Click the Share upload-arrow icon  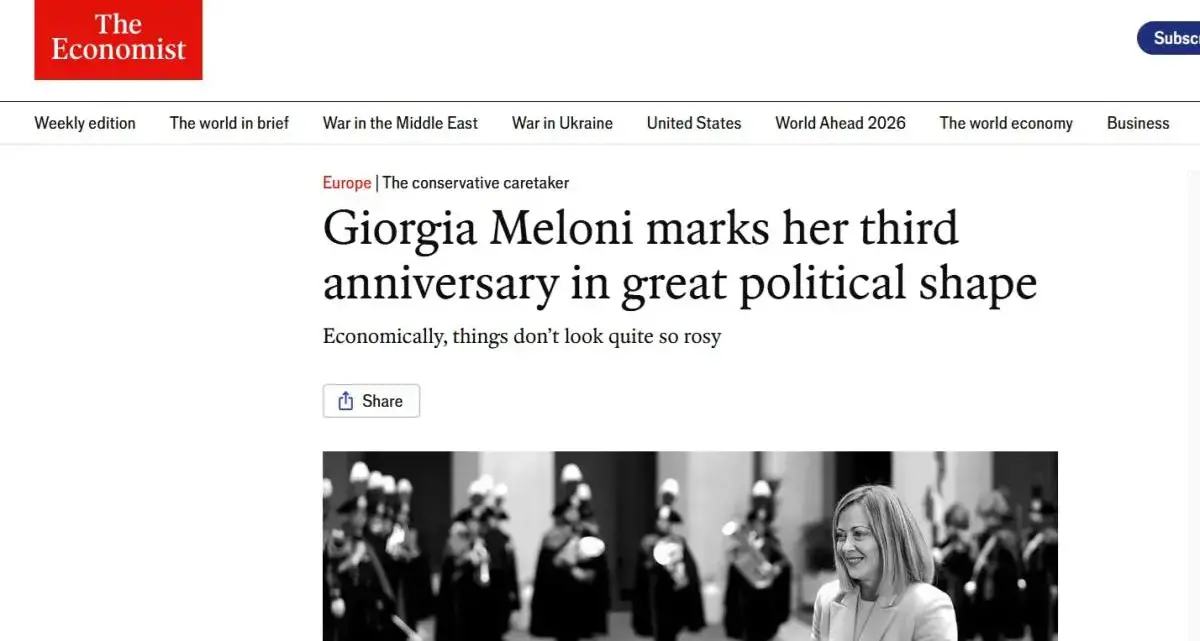(348, 400)
